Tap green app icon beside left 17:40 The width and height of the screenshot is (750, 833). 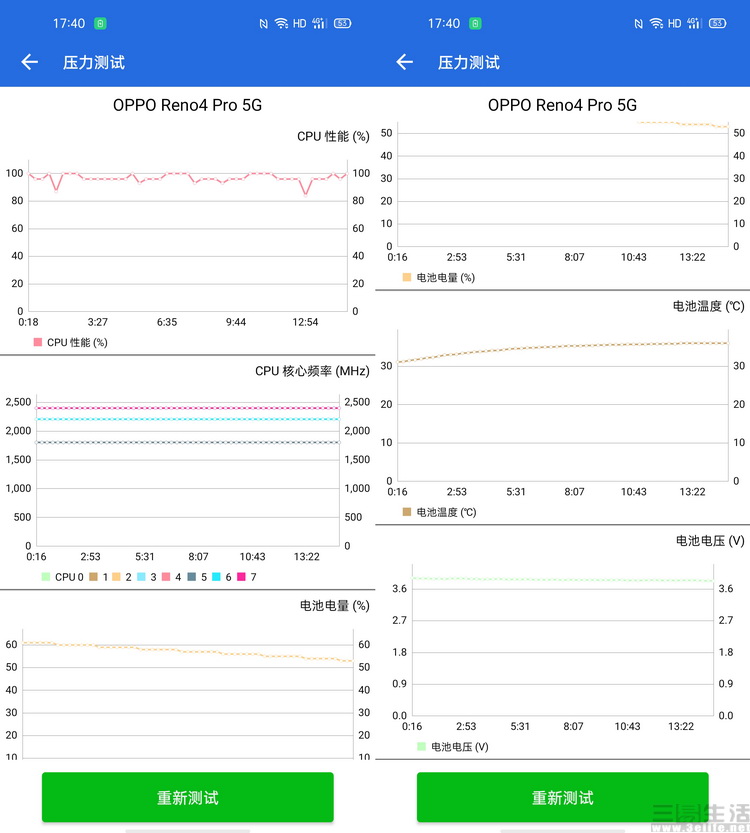(x=100, y=23)
